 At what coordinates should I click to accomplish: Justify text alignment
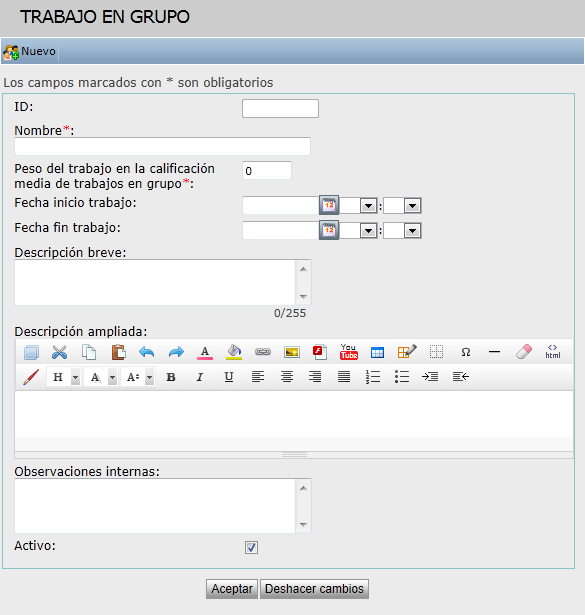tap(344, 377)
